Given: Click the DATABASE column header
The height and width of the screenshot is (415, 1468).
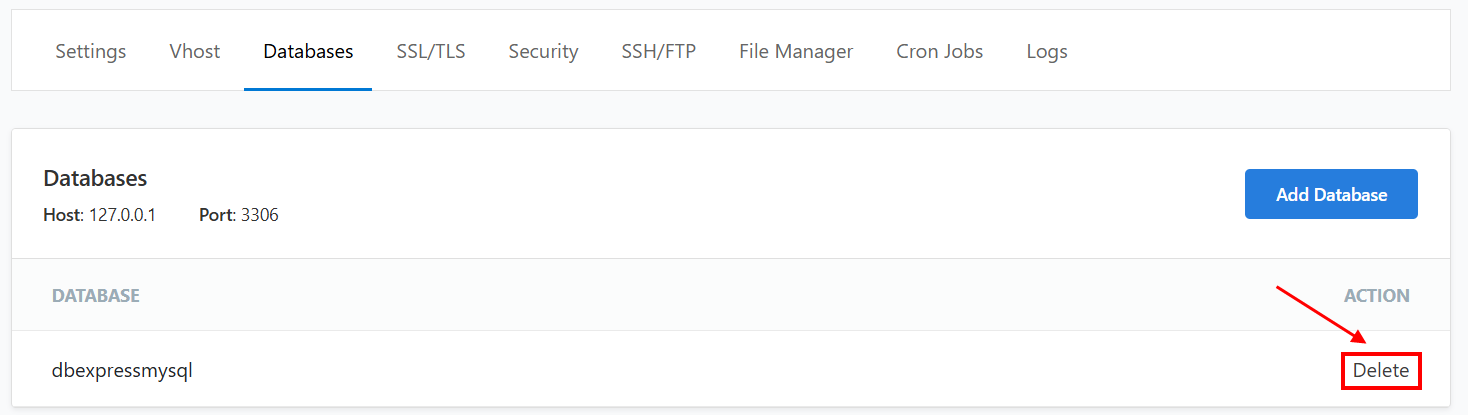Looking at the screenshot, I should [x=96, y=296].
